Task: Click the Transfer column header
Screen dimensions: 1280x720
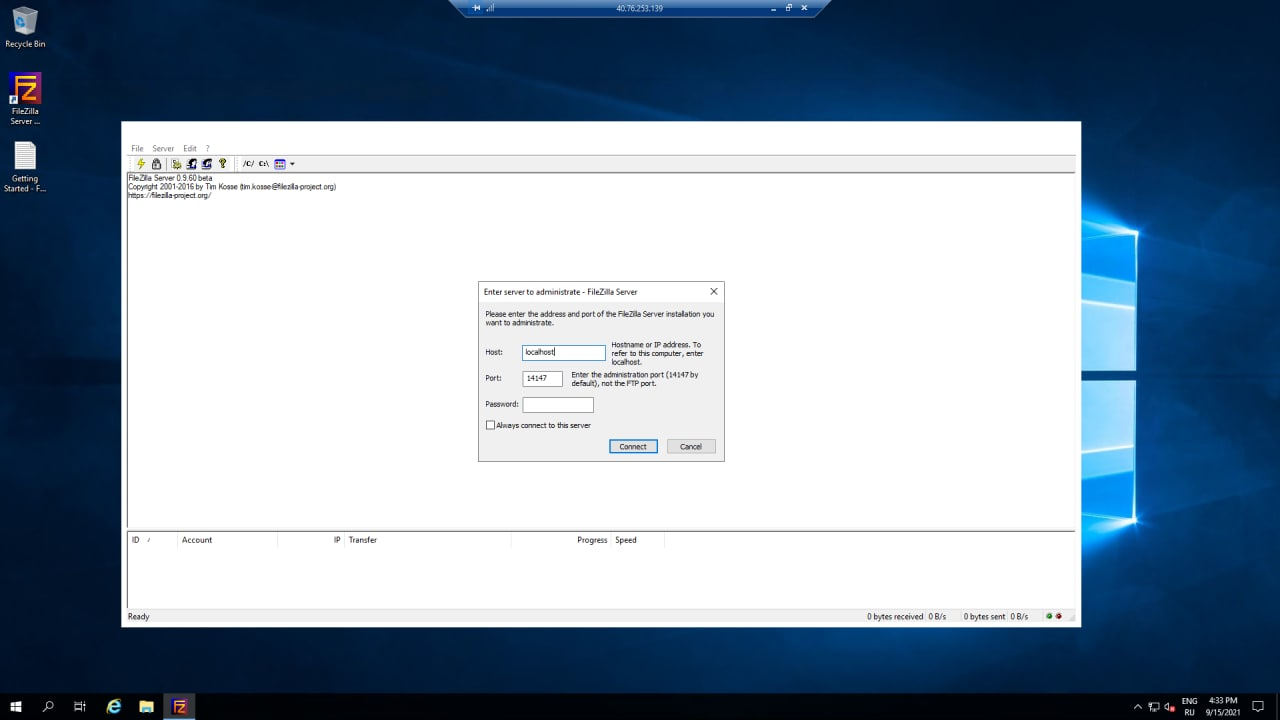Action: (x=428, y=540)
